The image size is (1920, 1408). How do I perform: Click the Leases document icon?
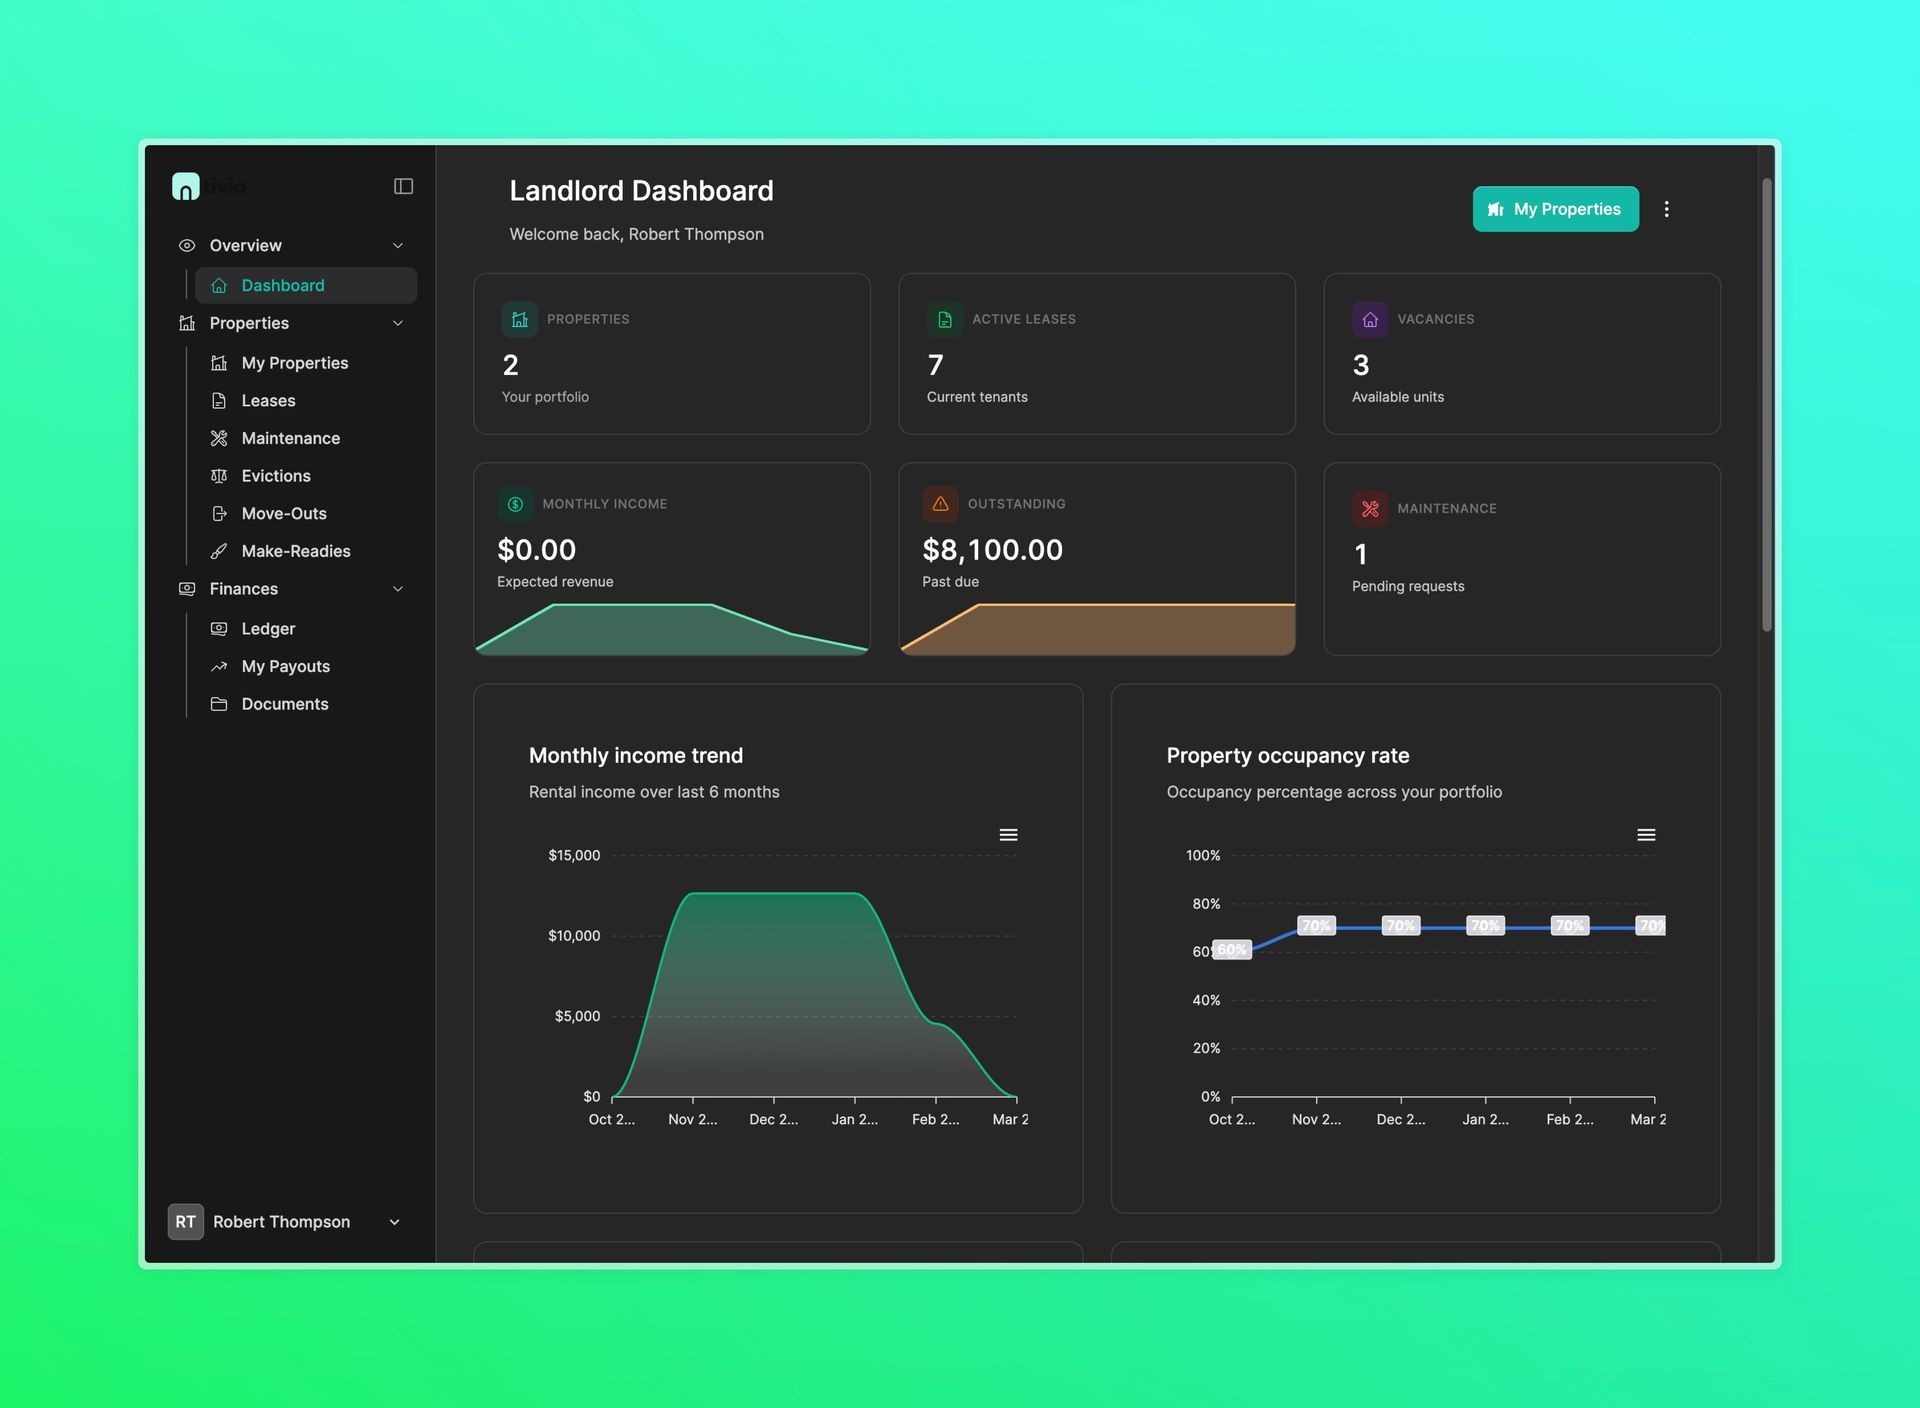(220, 400)
